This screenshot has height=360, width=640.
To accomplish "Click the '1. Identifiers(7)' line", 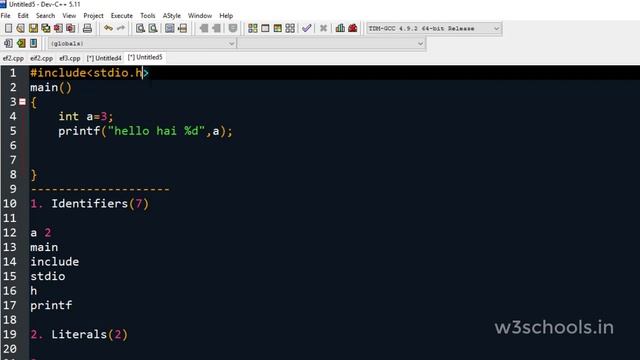I will (90, 204).
